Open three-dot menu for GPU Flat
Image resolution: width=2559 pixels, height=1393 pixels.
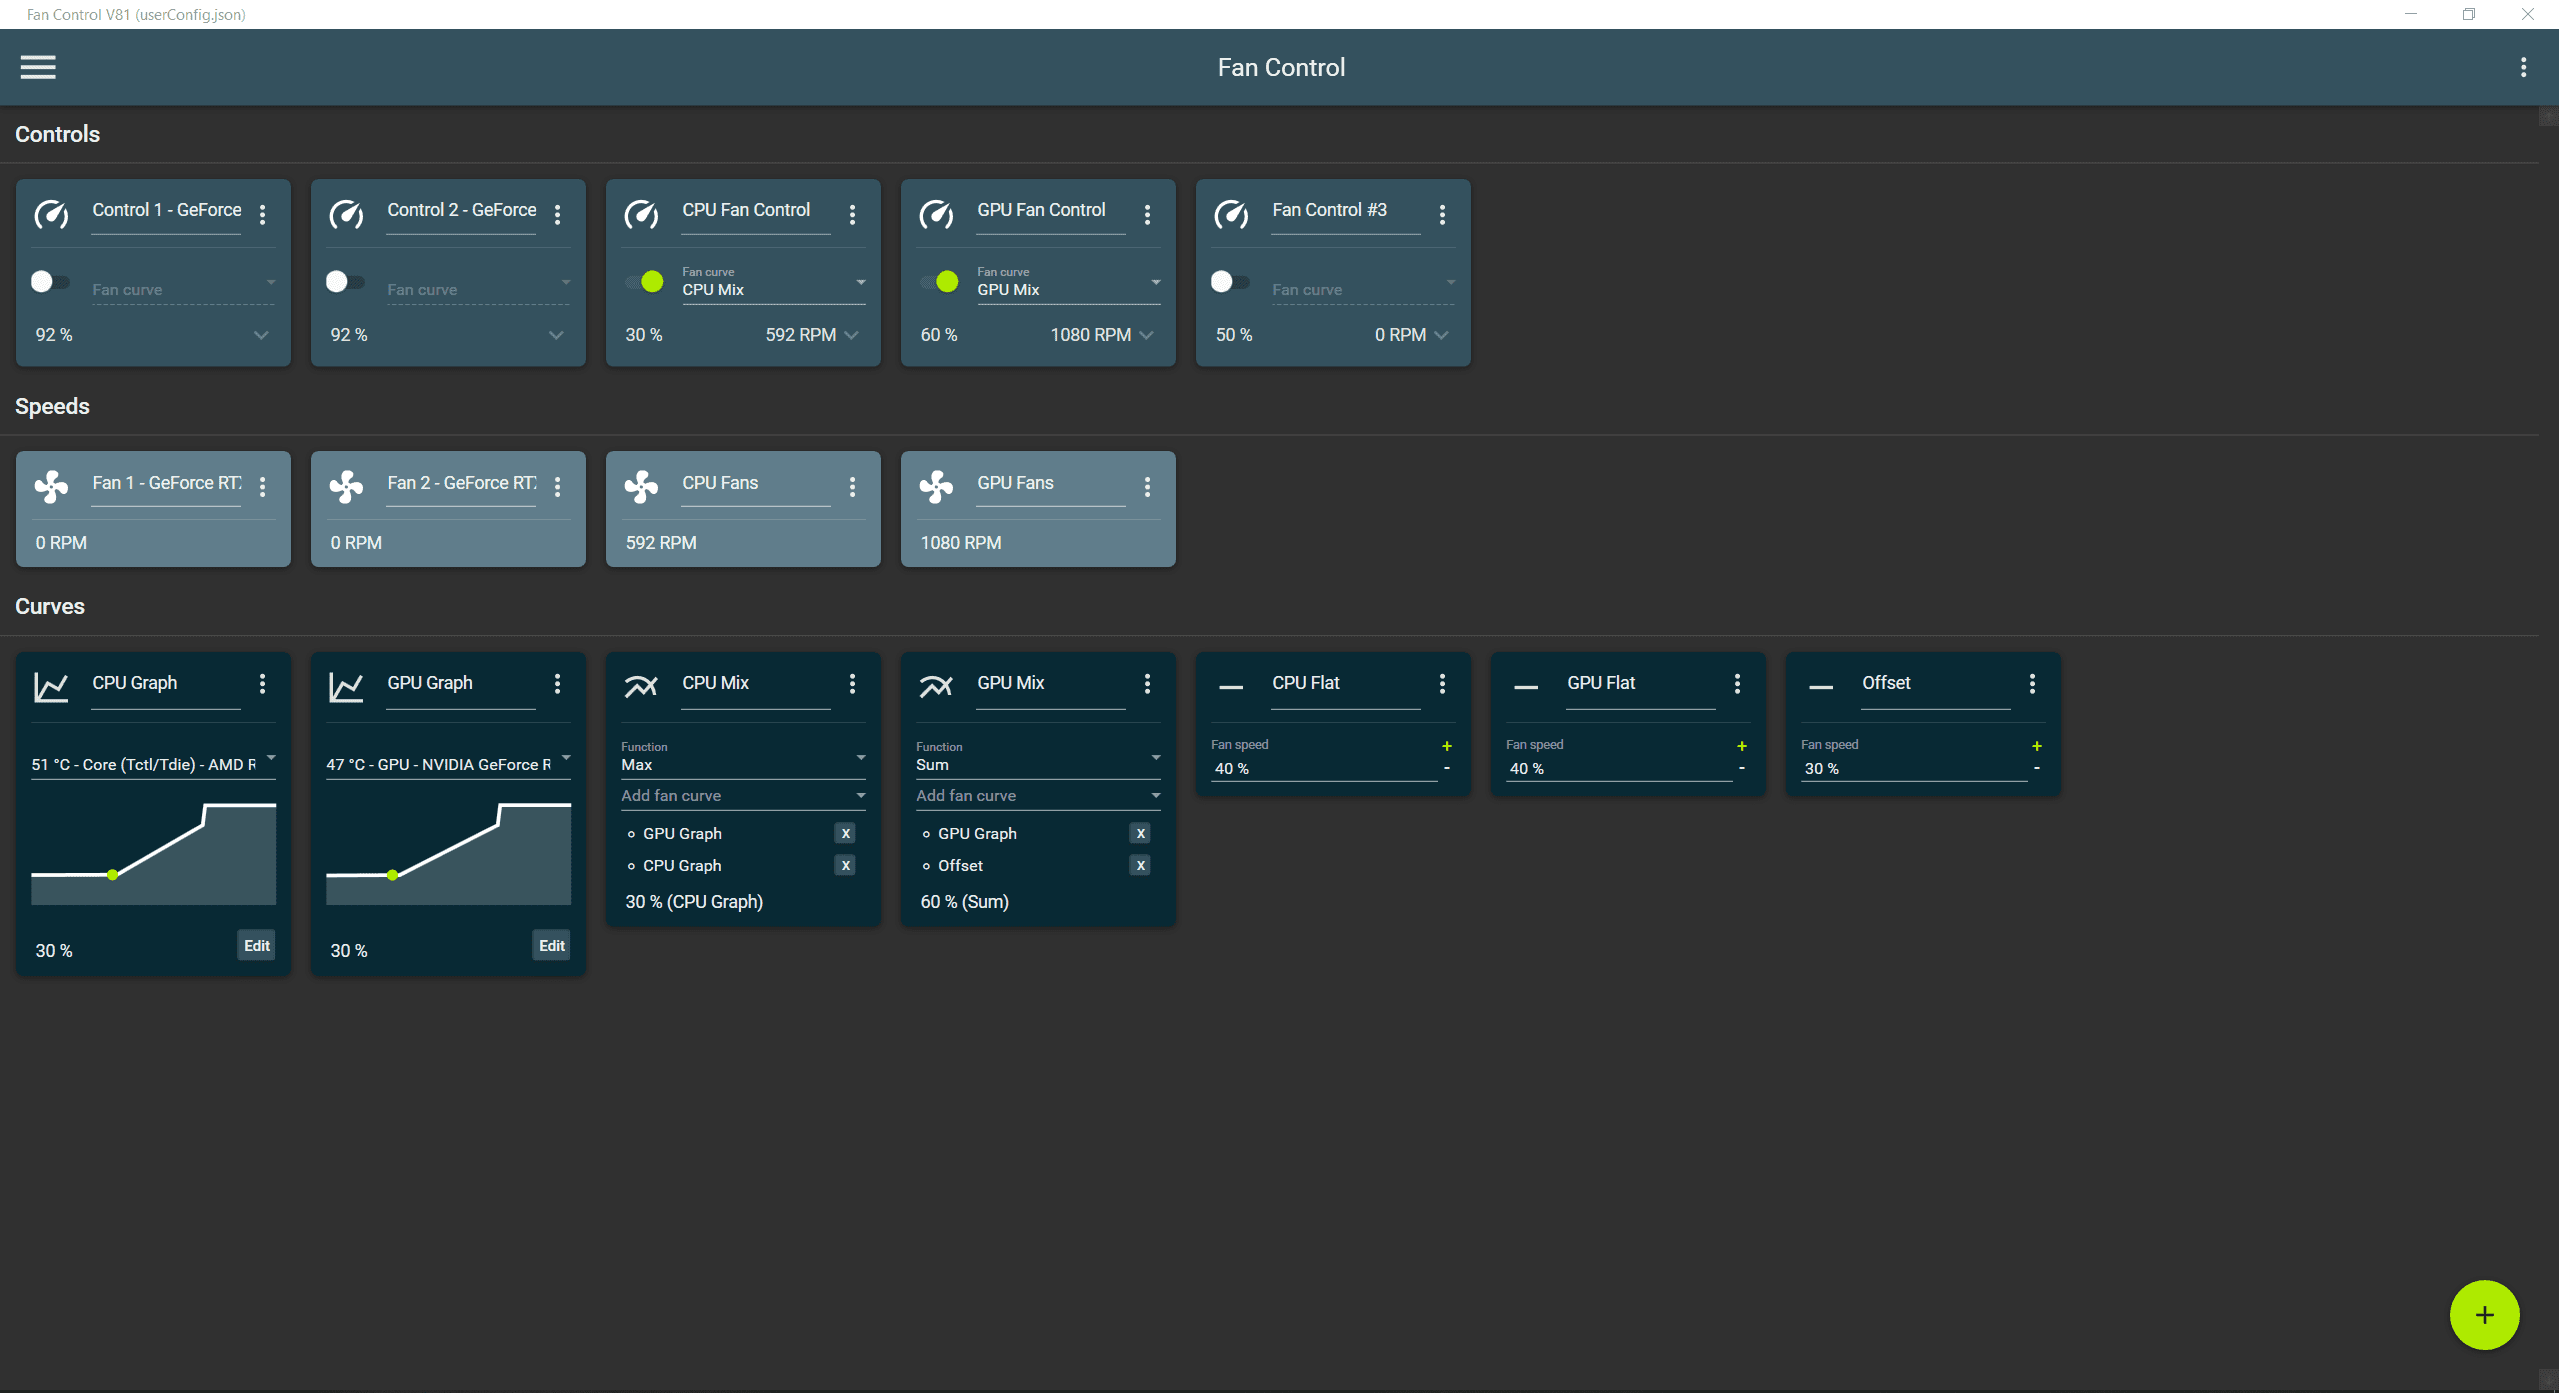tap(1737, 683)
